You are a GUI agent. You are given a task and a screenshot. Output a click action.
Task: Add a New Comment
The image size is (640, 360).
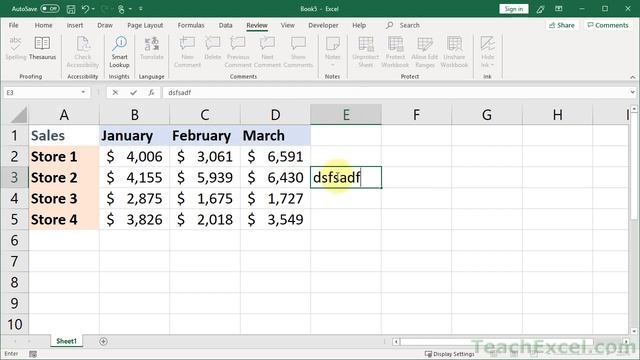click(x=187, y=51)
